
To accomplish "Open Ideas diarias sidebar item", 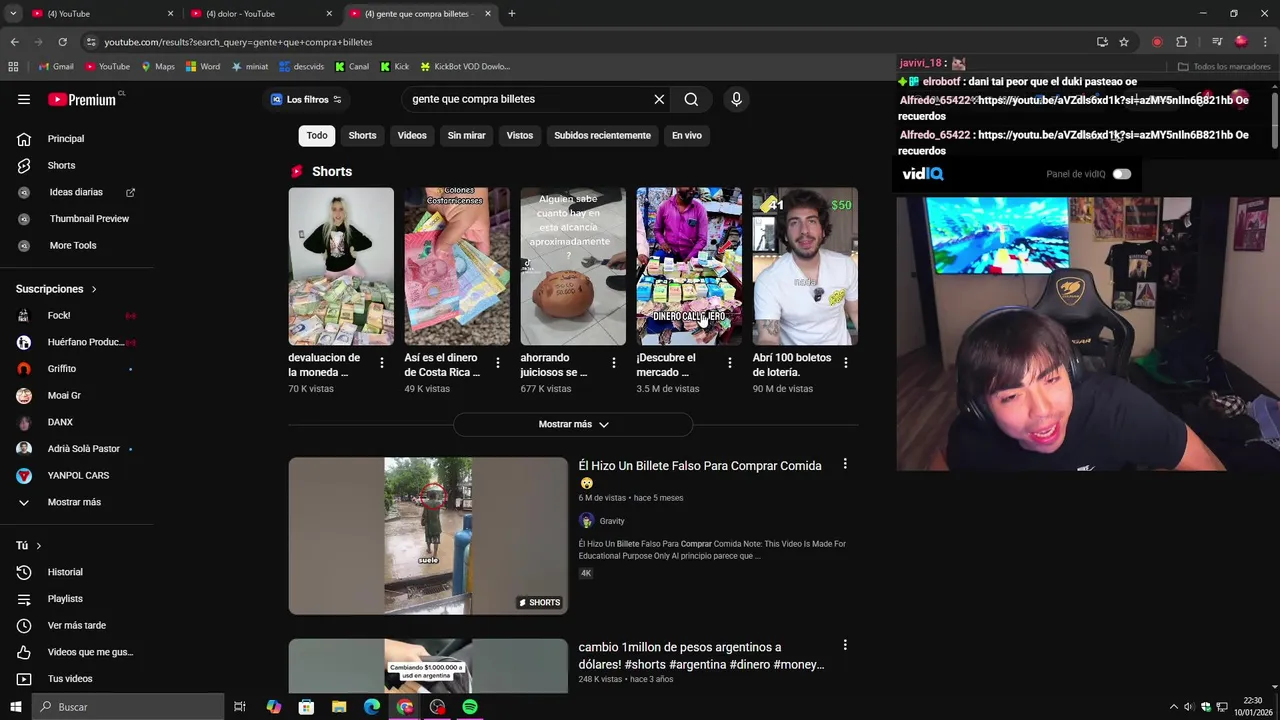I will tap(76, 192).
